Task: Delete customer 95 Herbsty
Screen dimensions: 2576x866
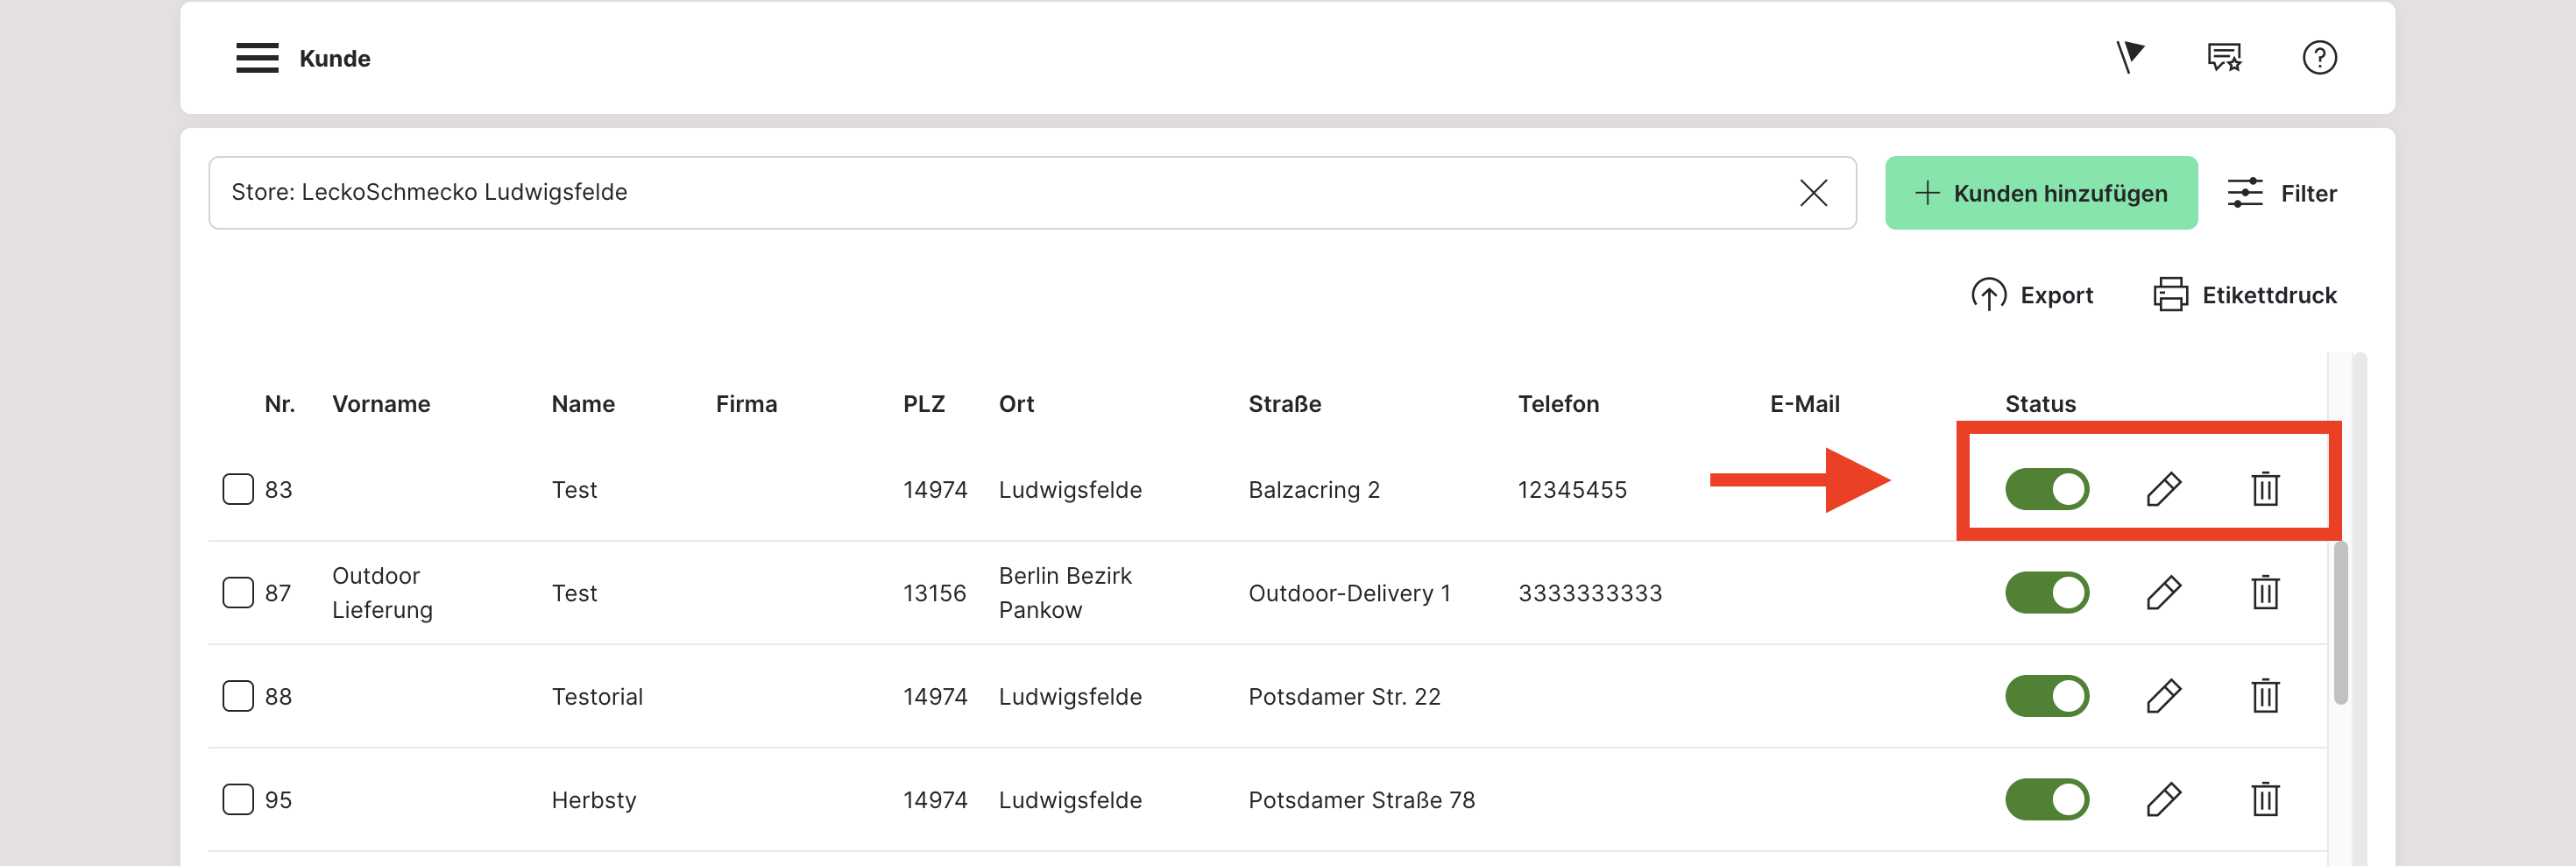Action: click(2265, 799)
